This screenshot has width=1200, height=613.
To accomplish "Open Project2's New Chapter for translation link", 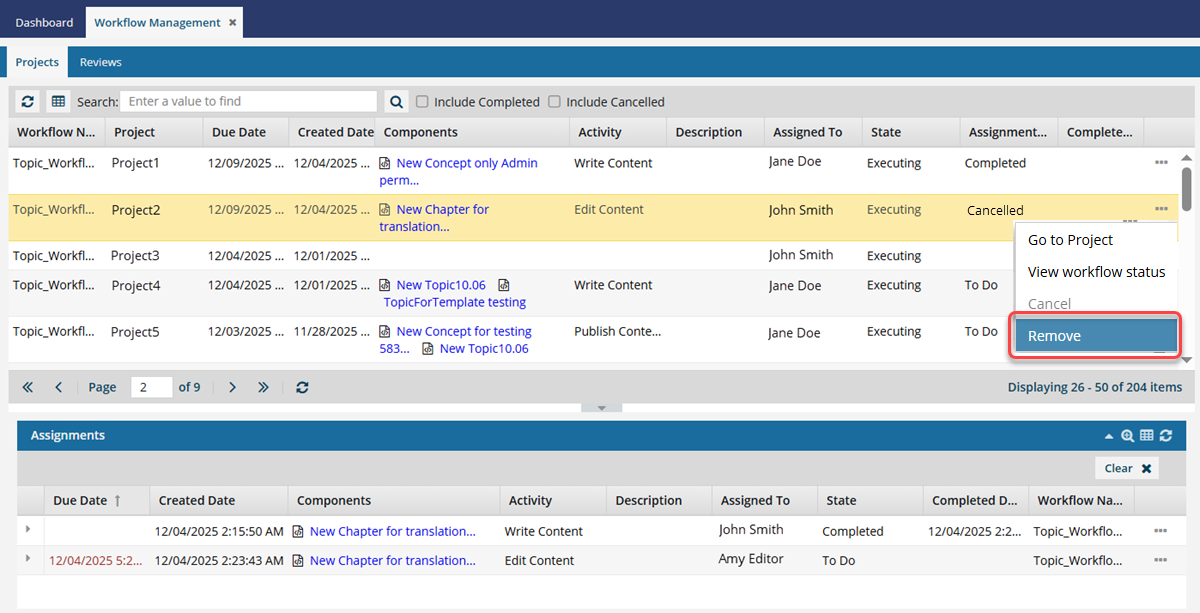I will point(435,218).
